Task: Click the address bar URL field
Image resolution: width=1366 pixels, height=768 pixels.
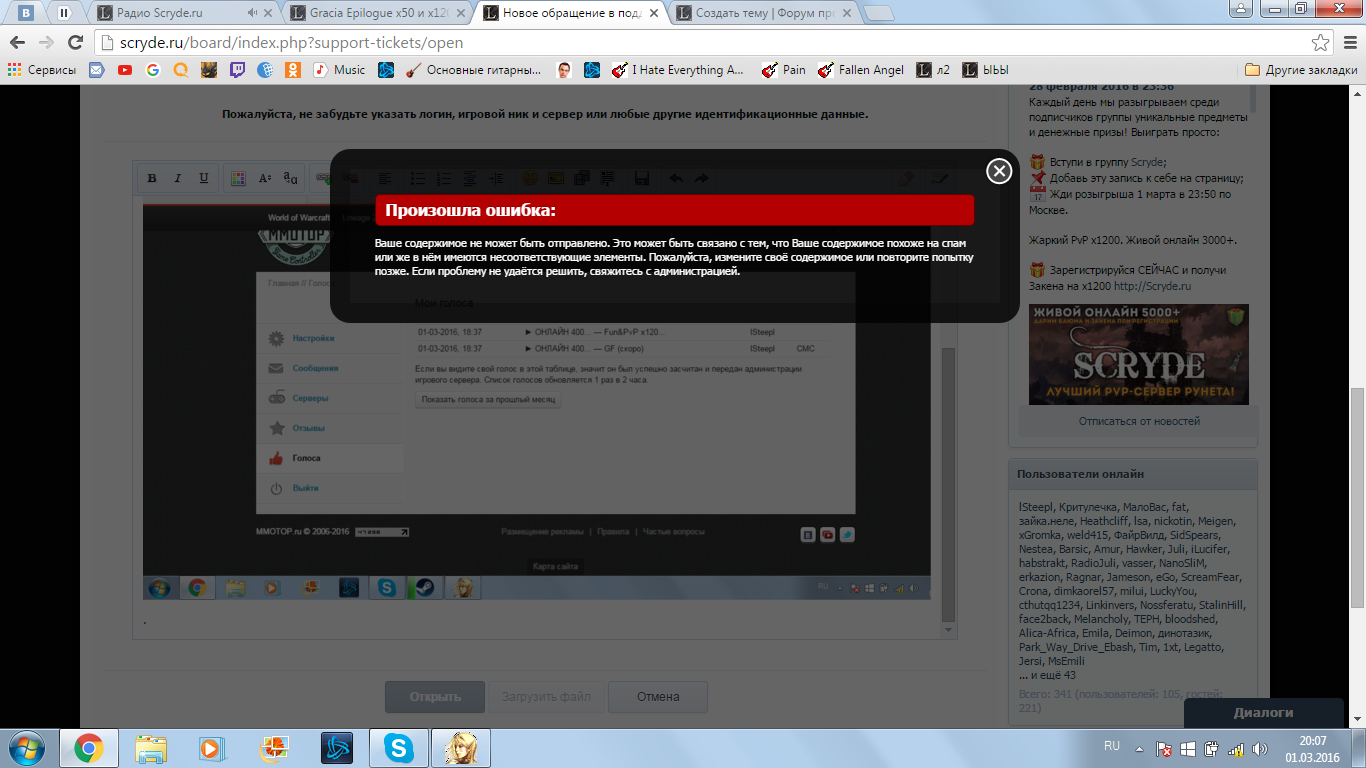Action: click(700, 43)
